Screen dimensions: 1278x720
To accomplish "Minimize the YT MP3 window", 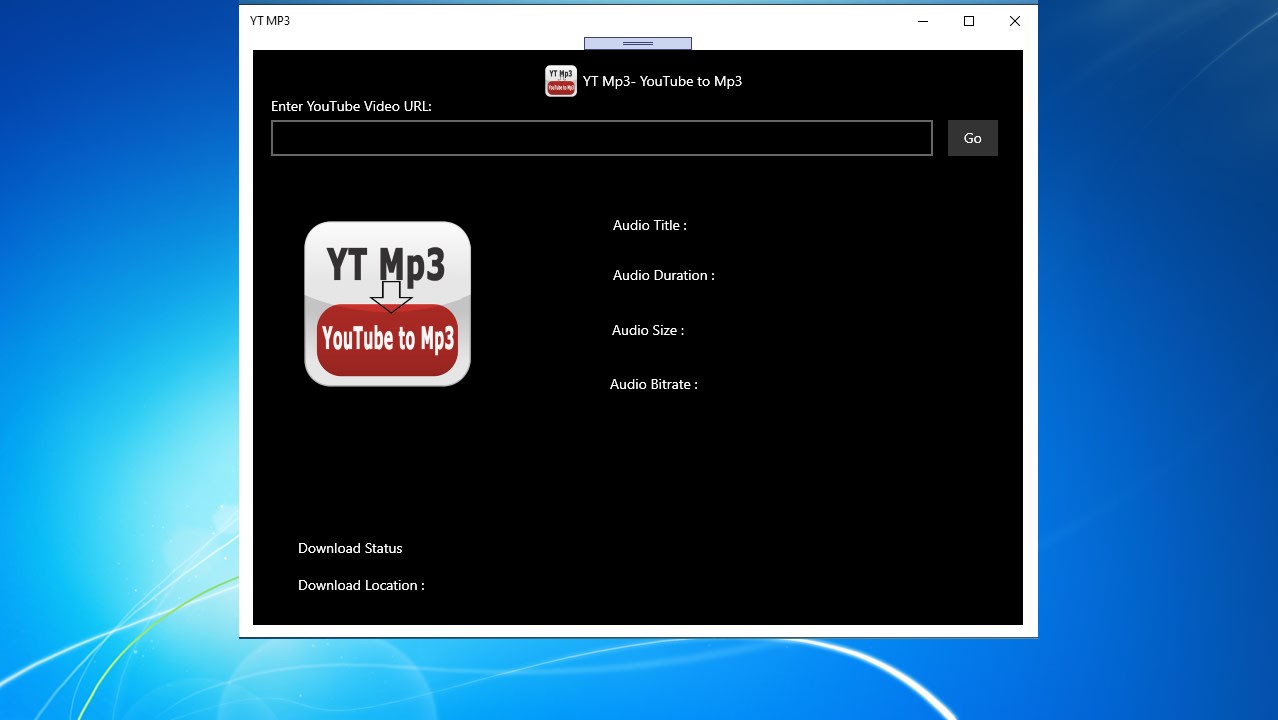I will coord(922,21).
